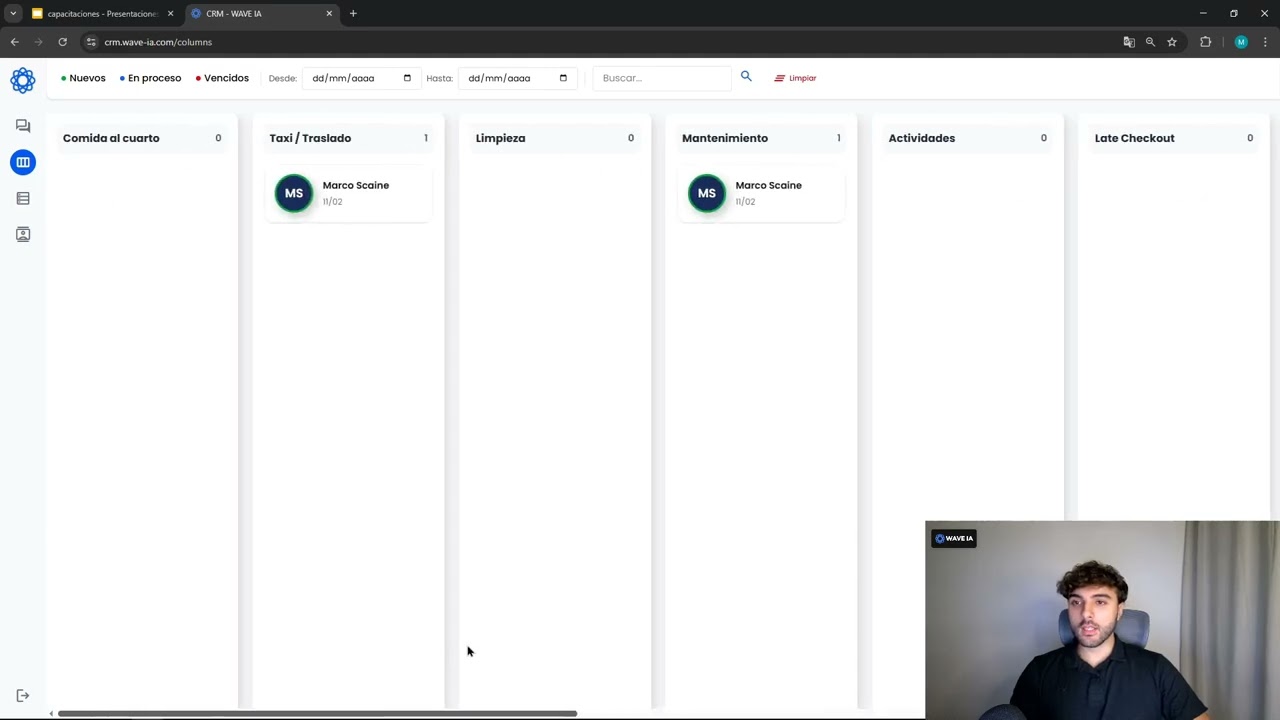Screen dimensions: 1280x720
Task: Click into the Hasta date field
Action: [x=516, y=78]
